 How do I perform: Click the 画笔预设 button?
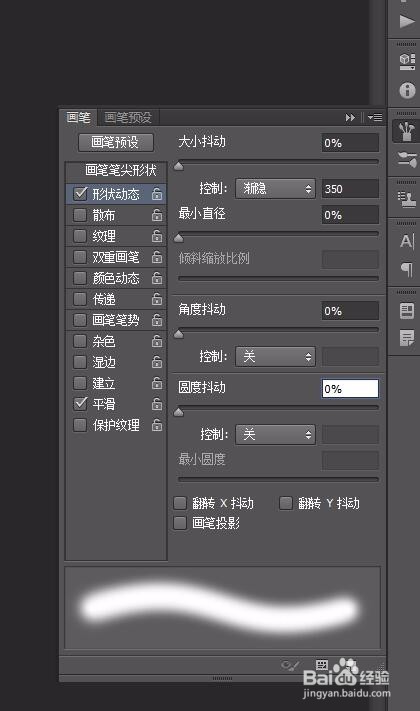[115, 142]
